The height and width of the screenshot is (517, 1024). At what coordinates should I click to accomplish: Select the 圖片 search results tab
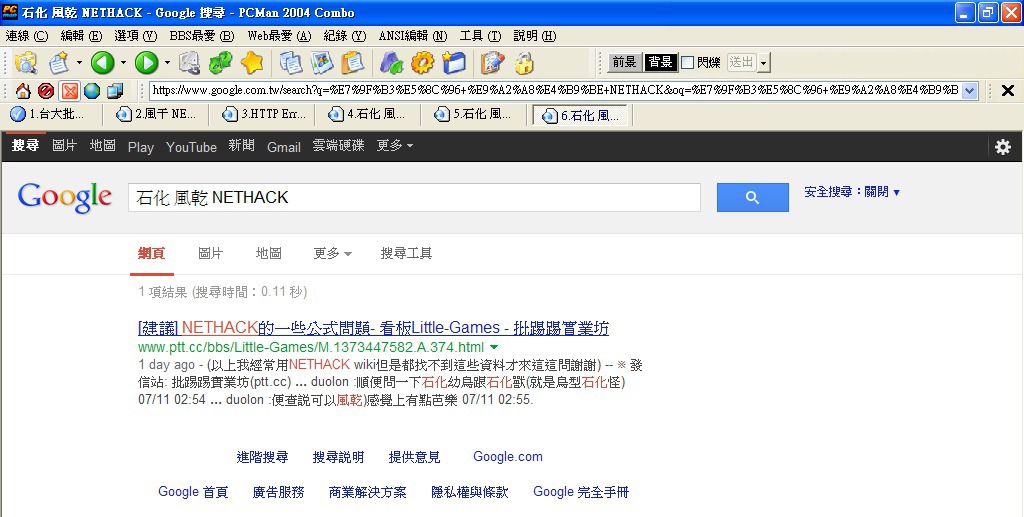point(210,253)
